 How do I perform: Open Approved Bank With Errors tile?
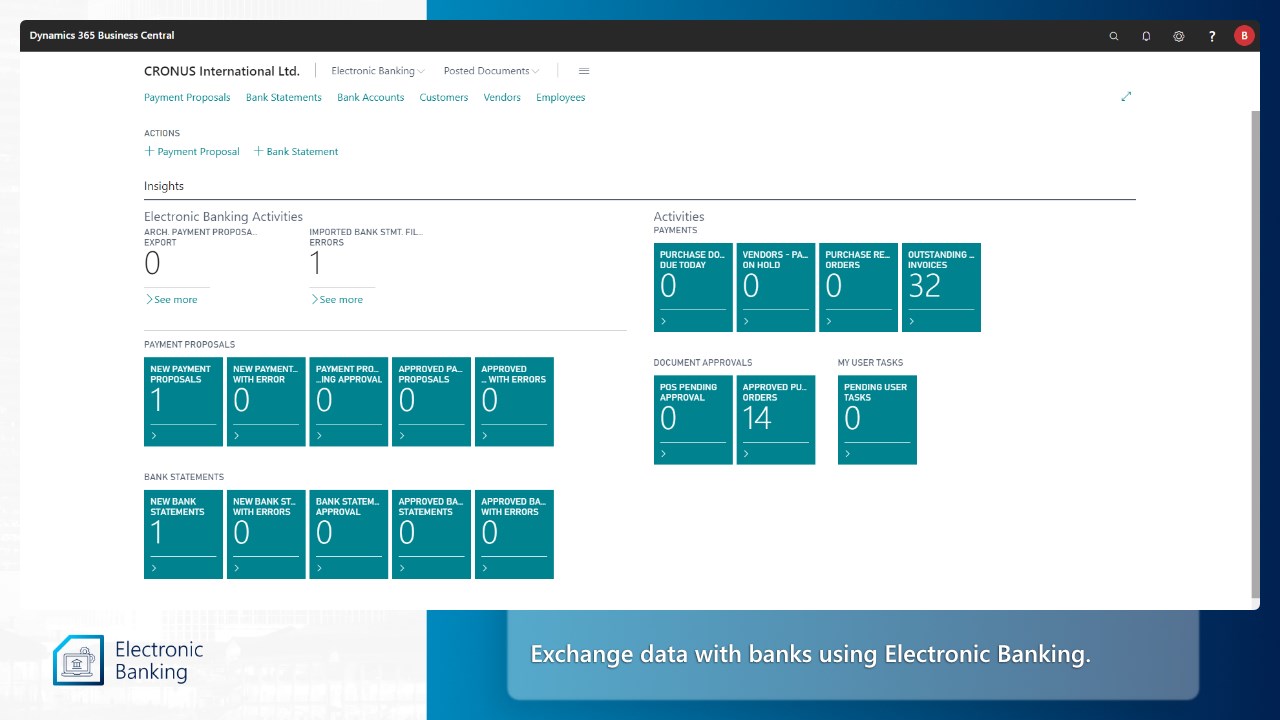coord(514,534)
